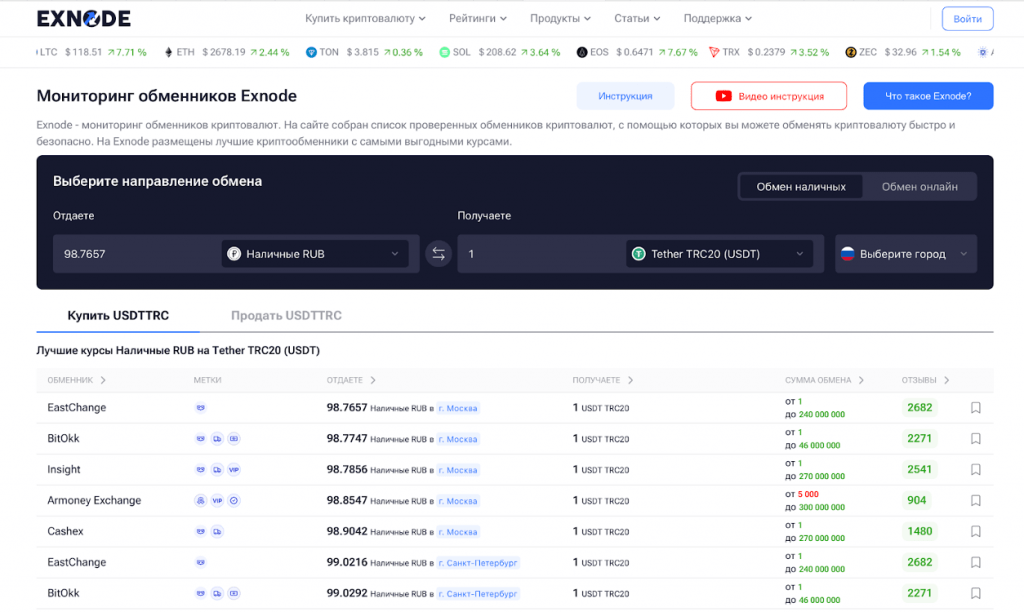Click г. Санкт-Петербург tag in 99.0216 row
The image size is (1024, 612).
pyautogui.click(x=478, y=563)
